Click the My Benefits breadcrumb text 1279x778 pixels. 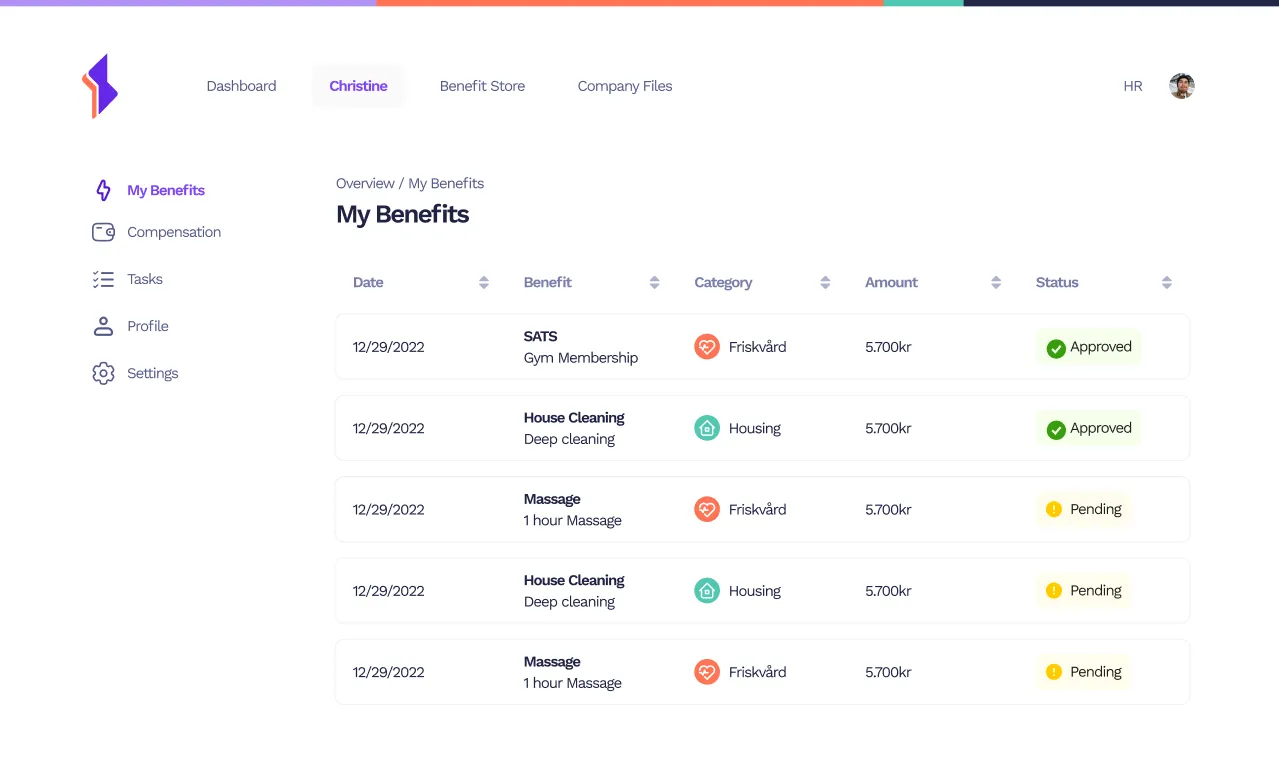coord(446,183)
